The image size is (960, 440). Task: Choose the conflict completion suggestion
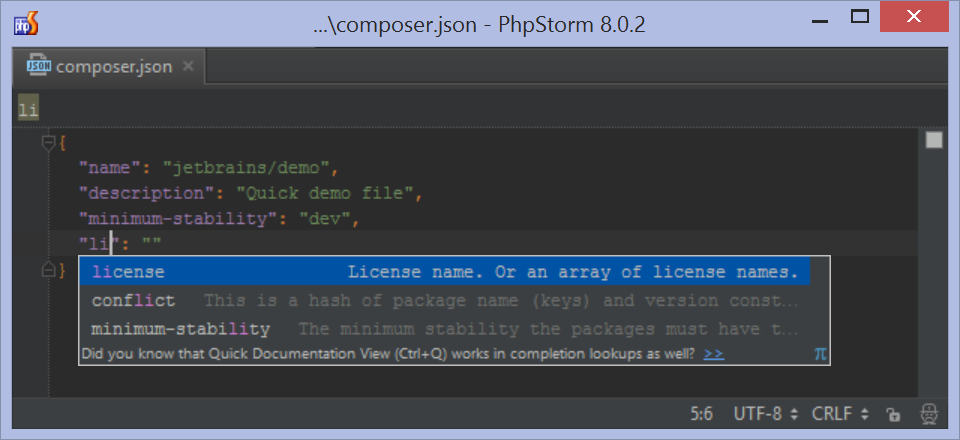(x=445, y=300)
